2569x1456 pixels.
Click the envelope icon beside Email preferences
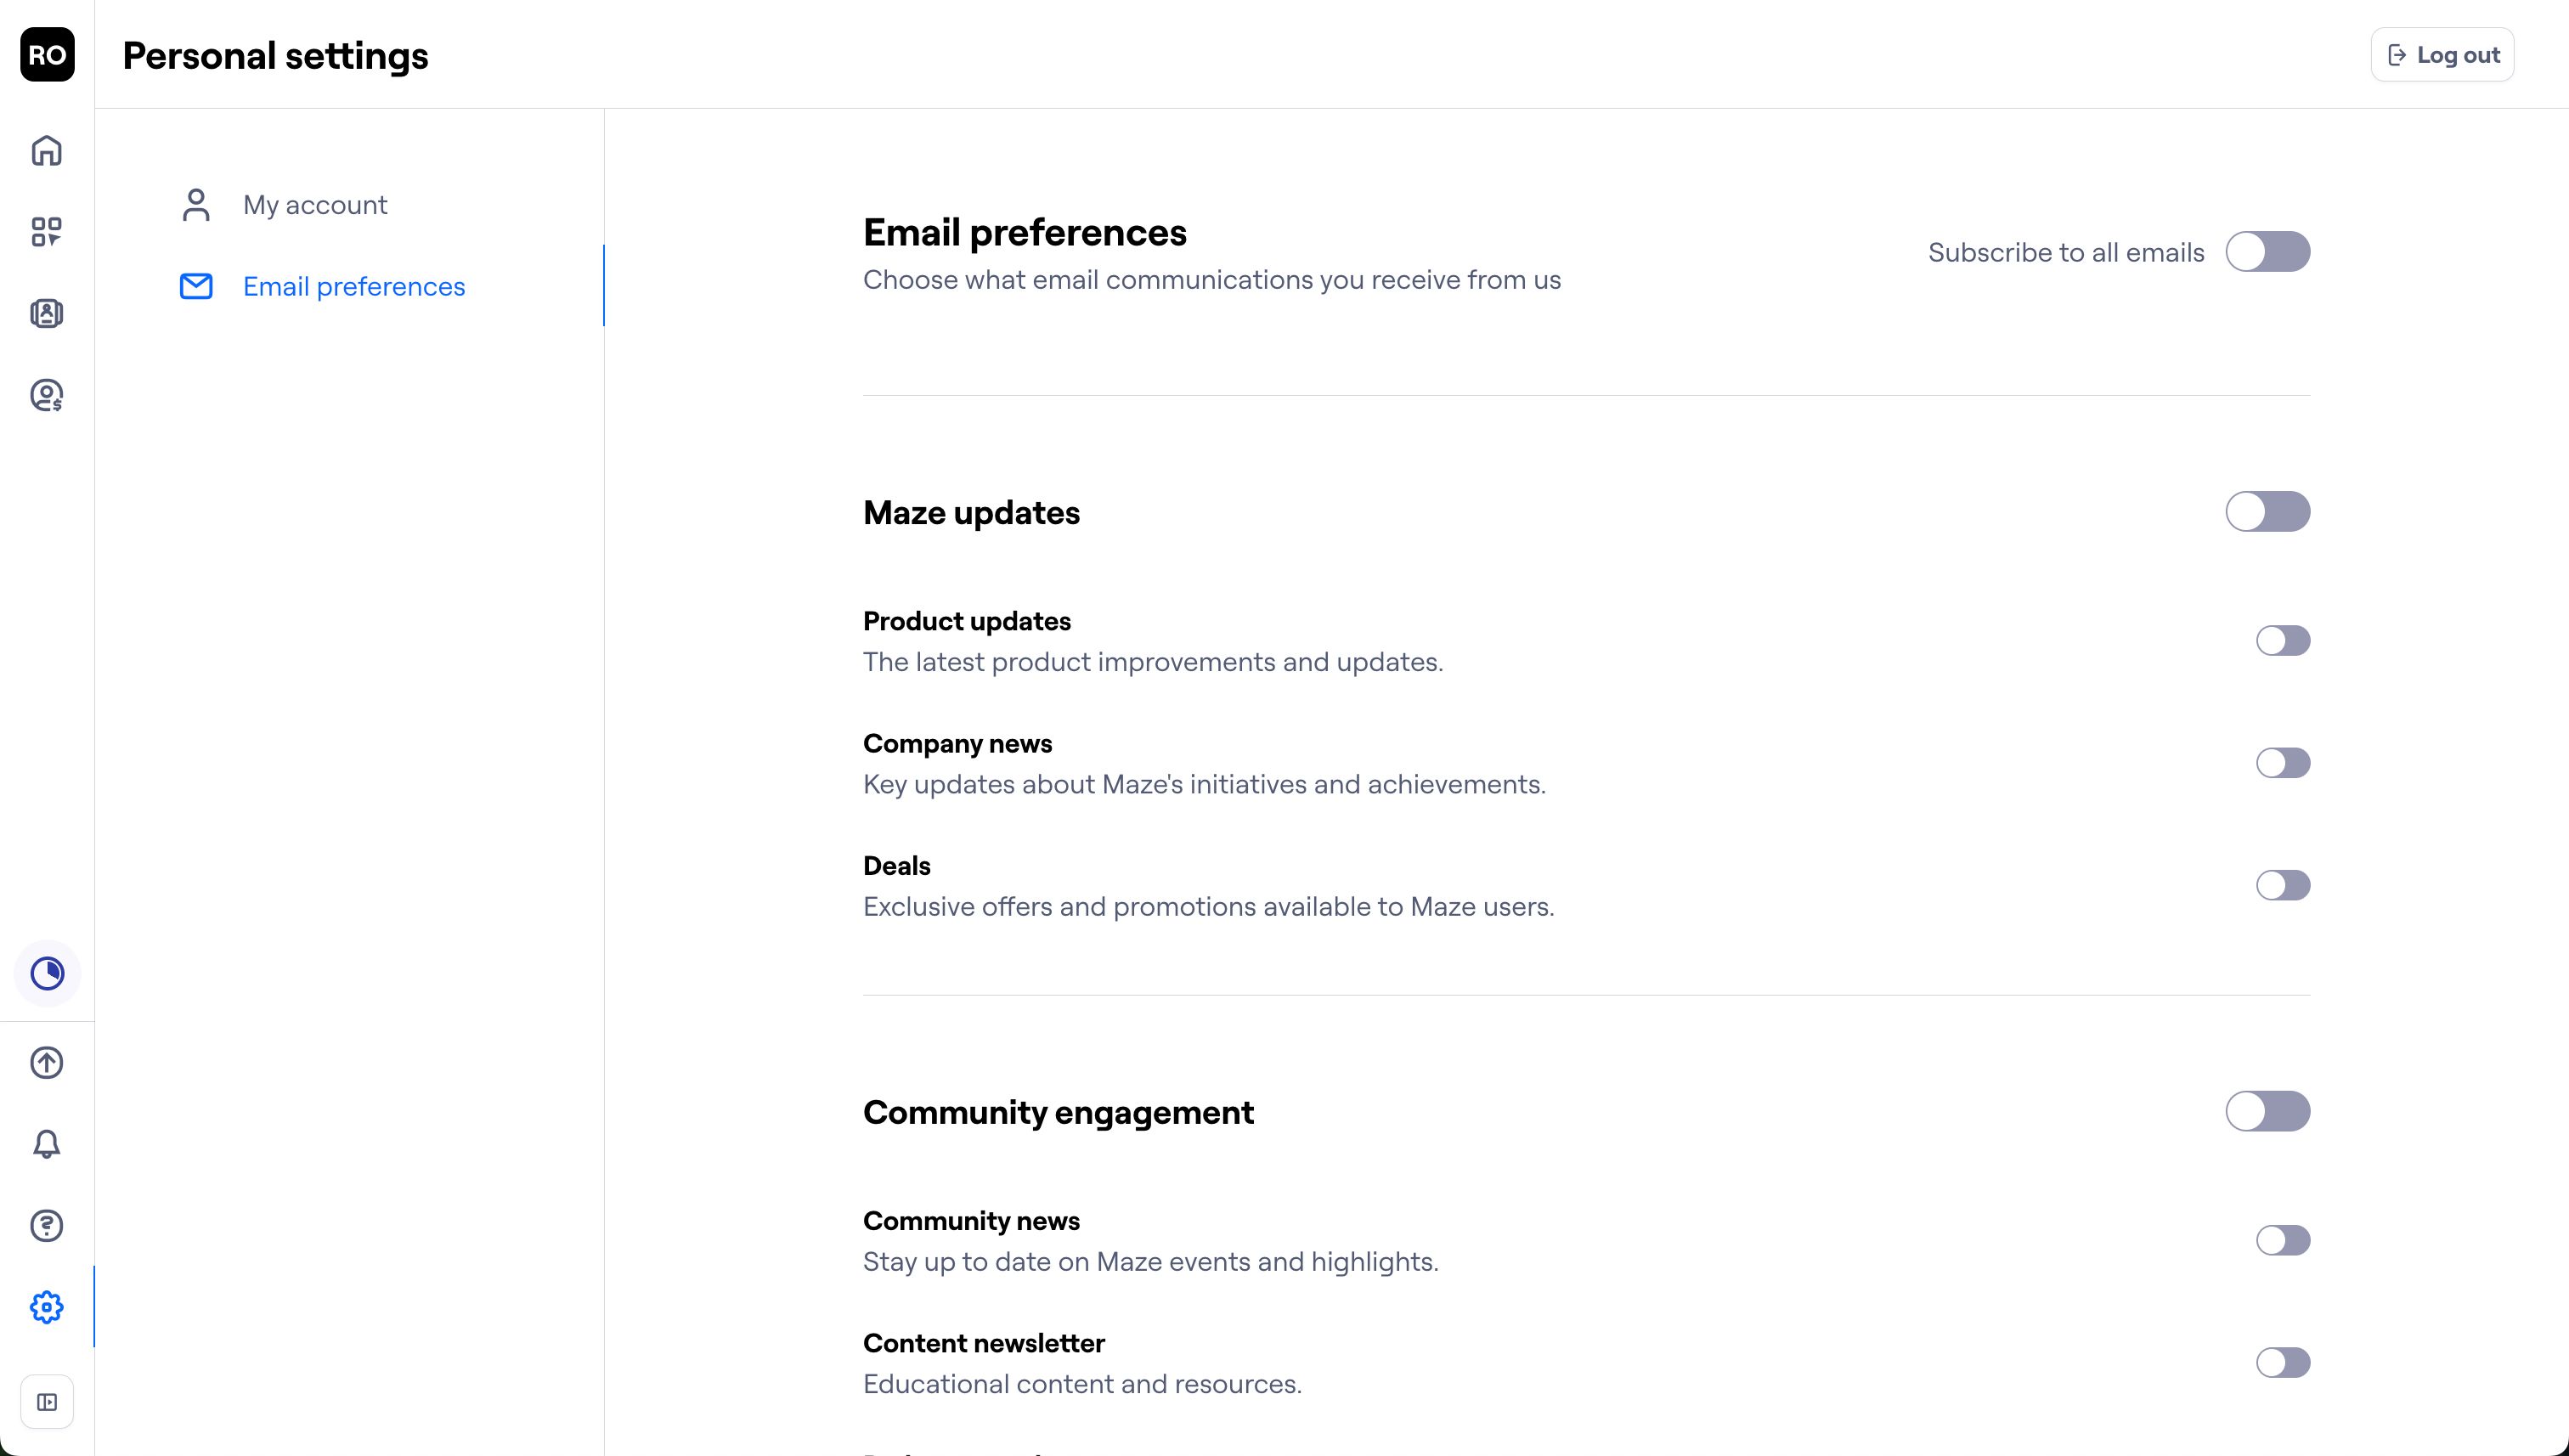tap(196, 287)
